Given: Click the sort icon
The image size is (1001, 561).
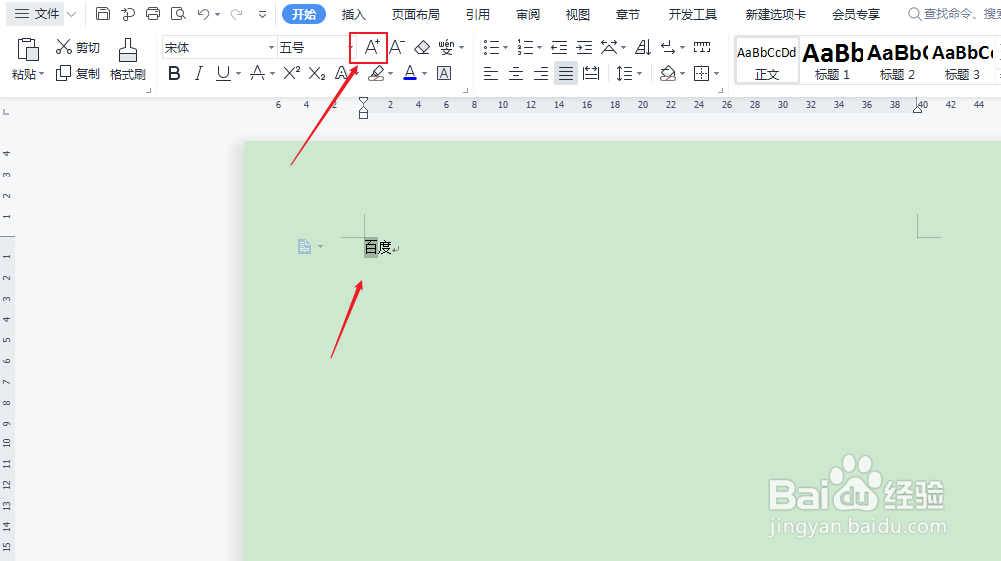Looking at the screenshot, I should tap(643, 47).
